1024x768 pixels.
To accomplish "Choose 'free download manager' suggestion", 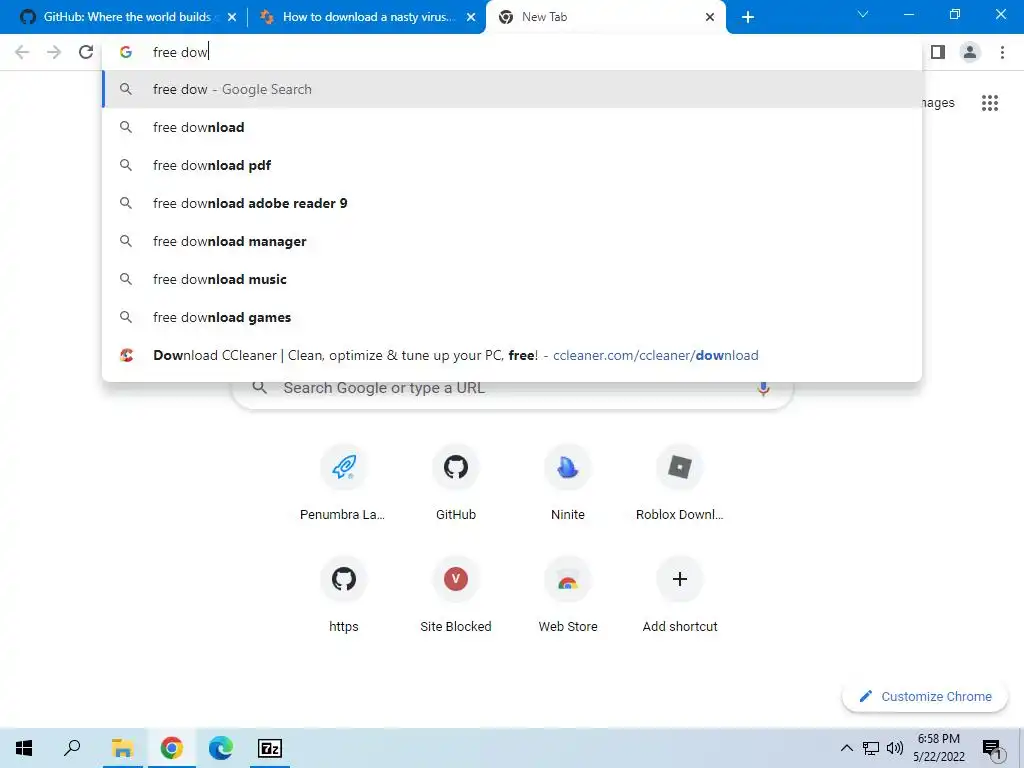I will [512, 241].
